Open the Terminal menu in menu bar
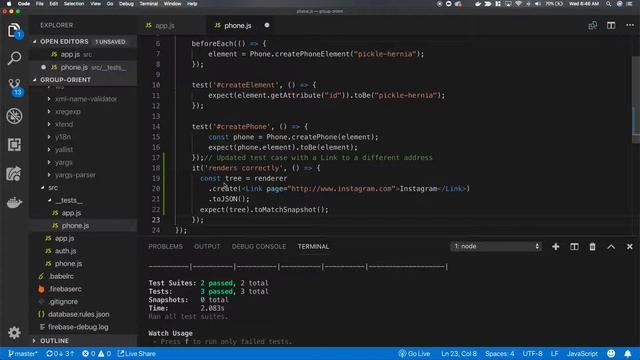This screenshot has height=360, width=640. point(149,4)
